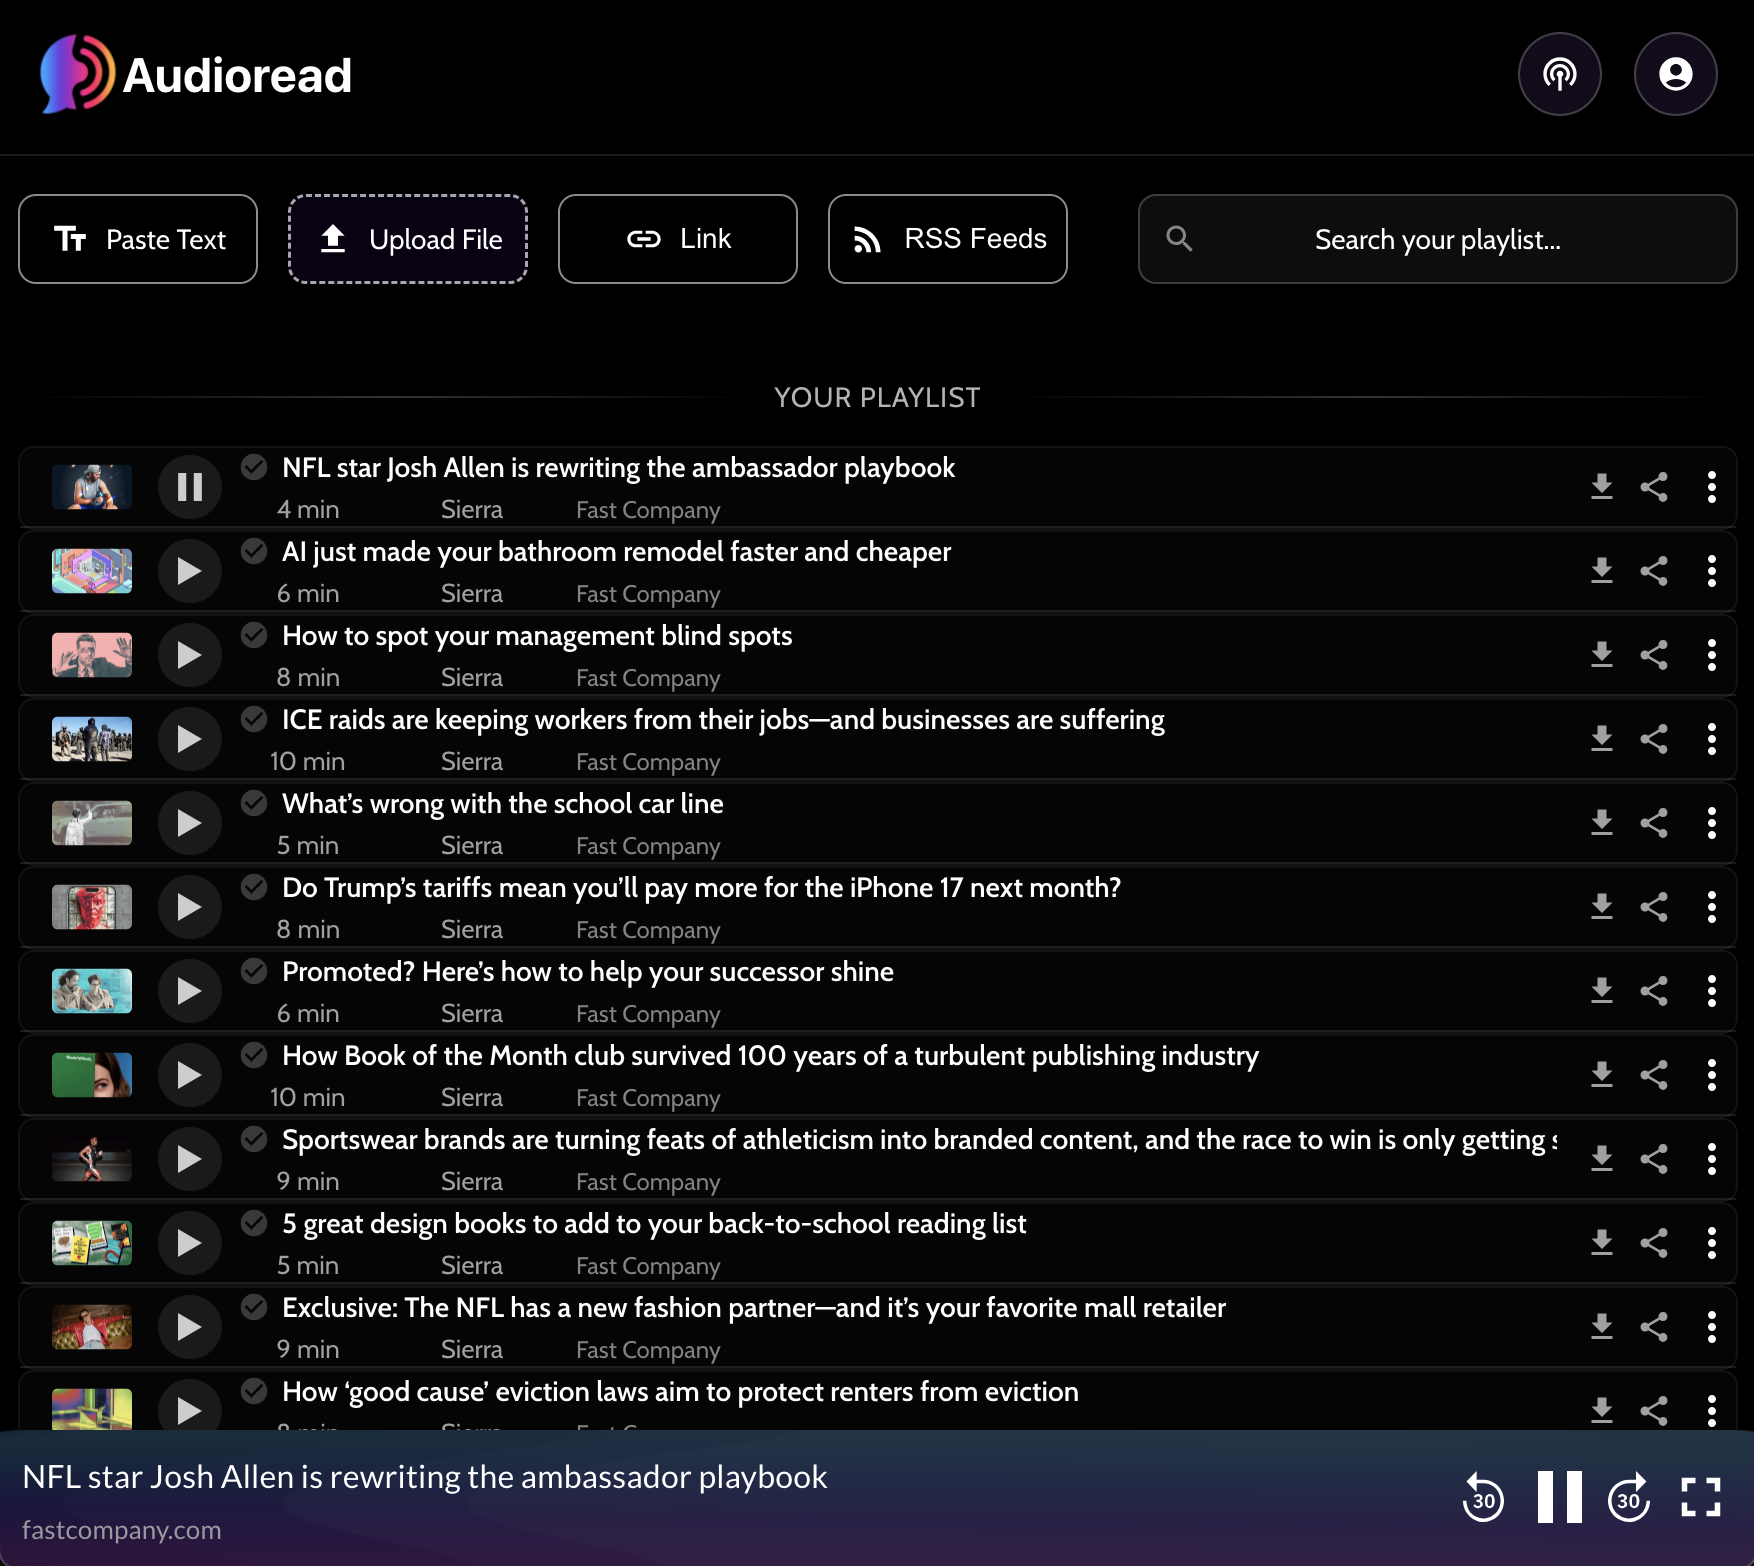Click the Audioread logo
The image size is (1754, 1566).
tap(196, 74)
